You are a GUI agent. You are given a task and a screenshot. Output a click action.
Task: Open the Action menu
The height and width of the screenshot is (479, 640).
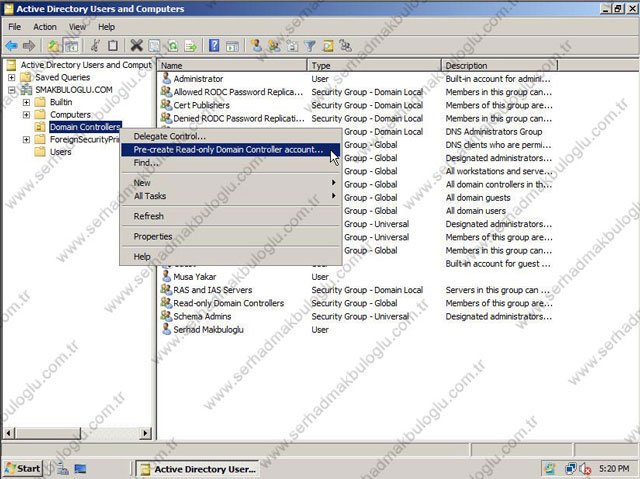pyautogui.click(x=45, y=27)
